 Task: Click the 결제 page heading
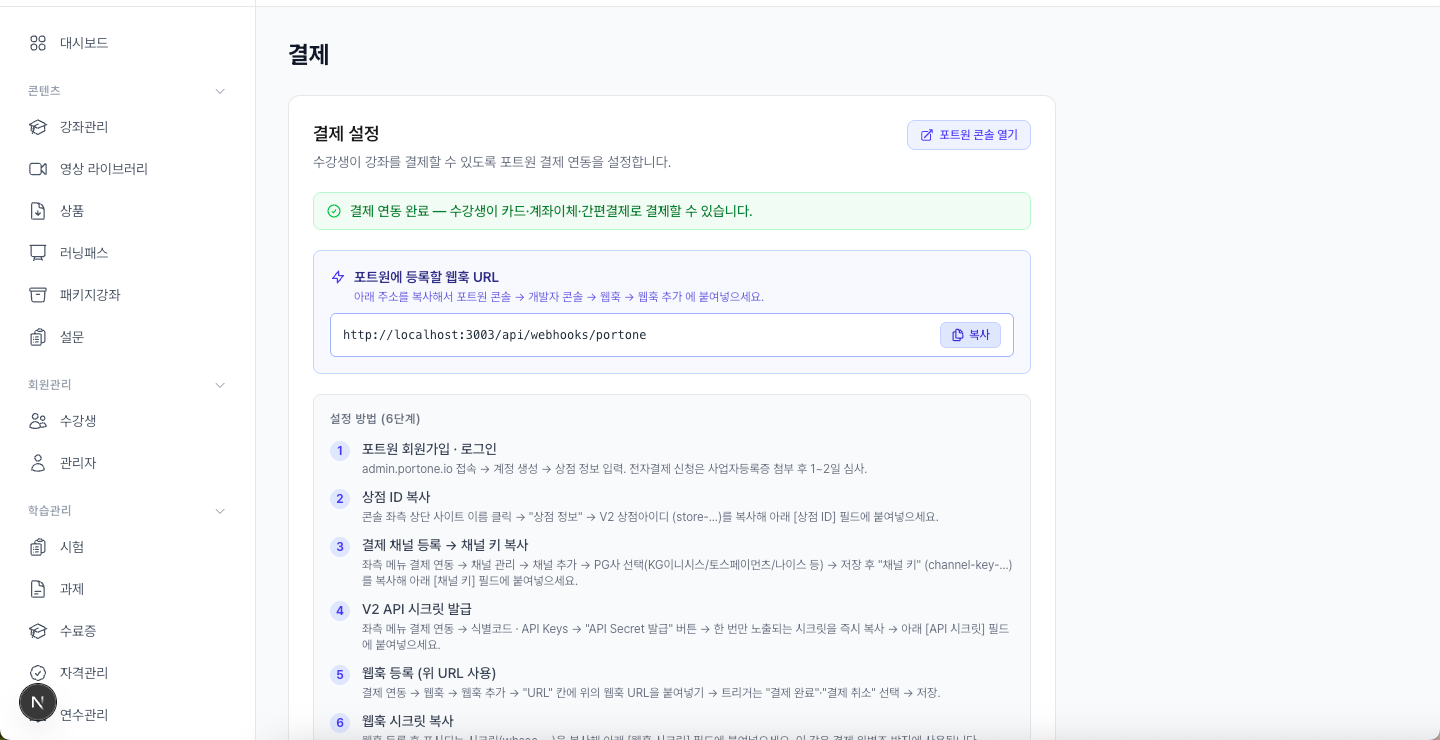point(309,54)
